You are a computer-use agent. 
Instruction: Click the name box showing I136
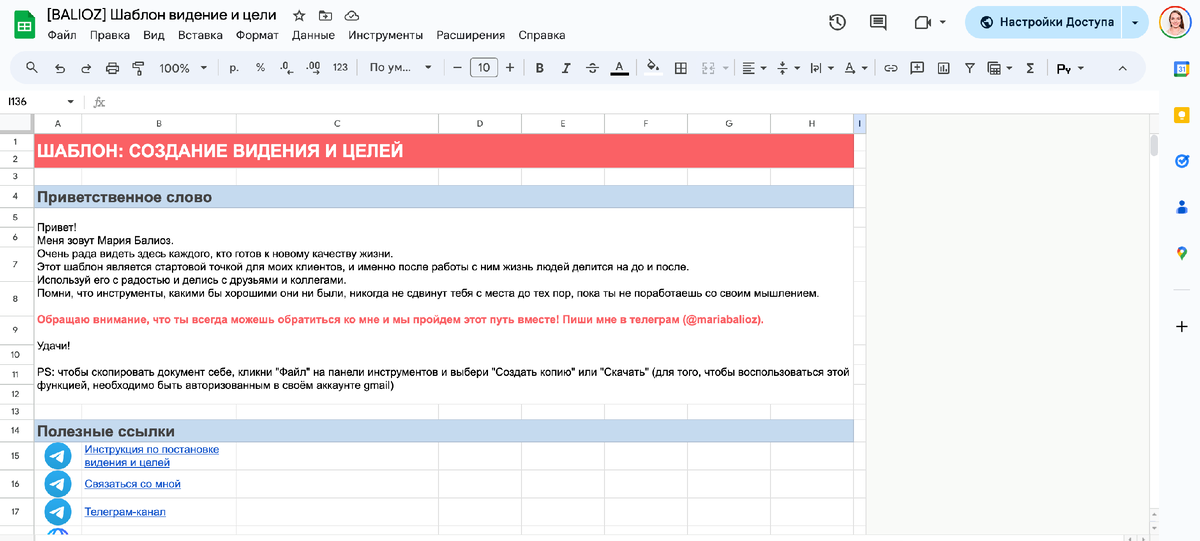point(32,101)
